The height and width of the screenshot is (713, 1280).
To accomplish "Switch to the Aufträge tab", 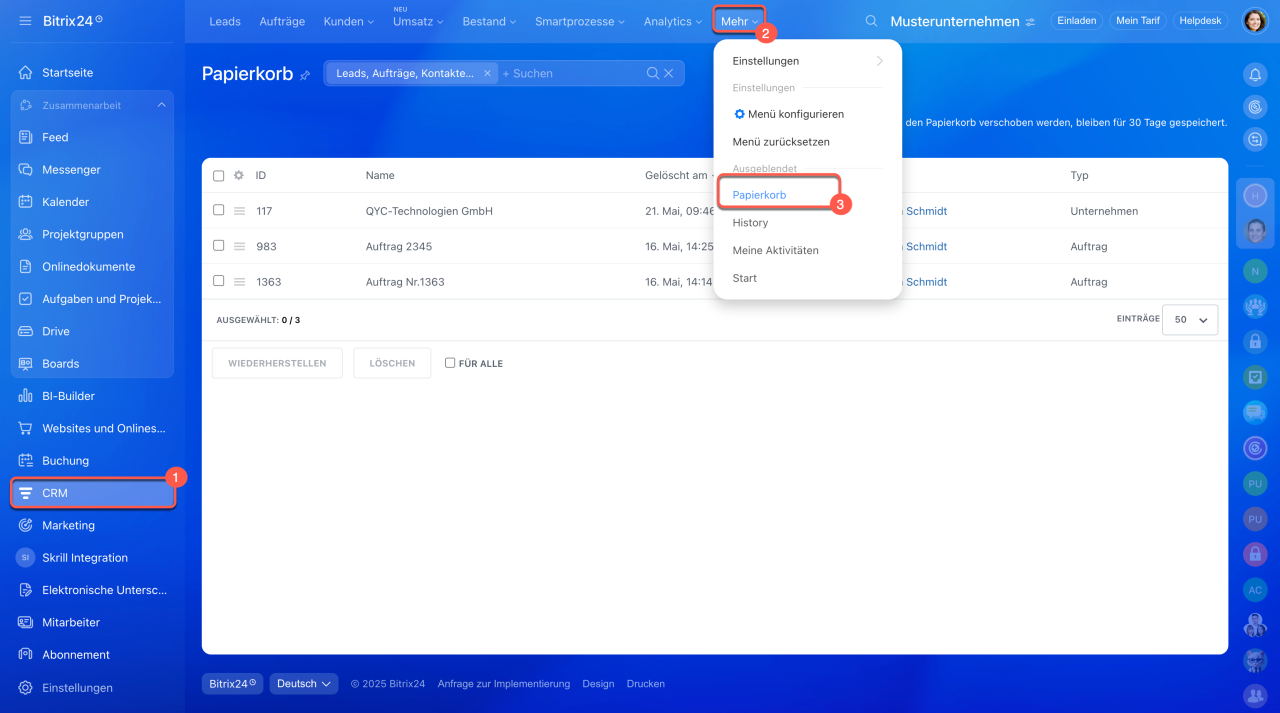I will pos(282,21).
